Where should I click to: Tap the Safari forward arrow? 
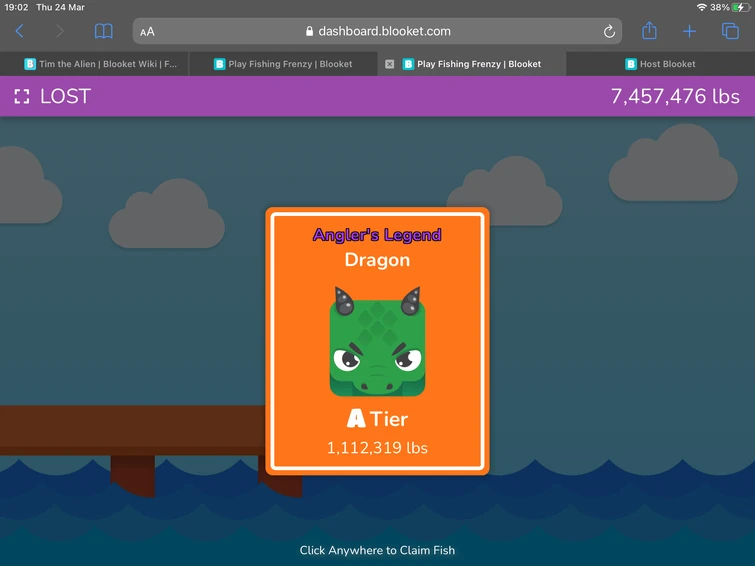tap(60, 31)
